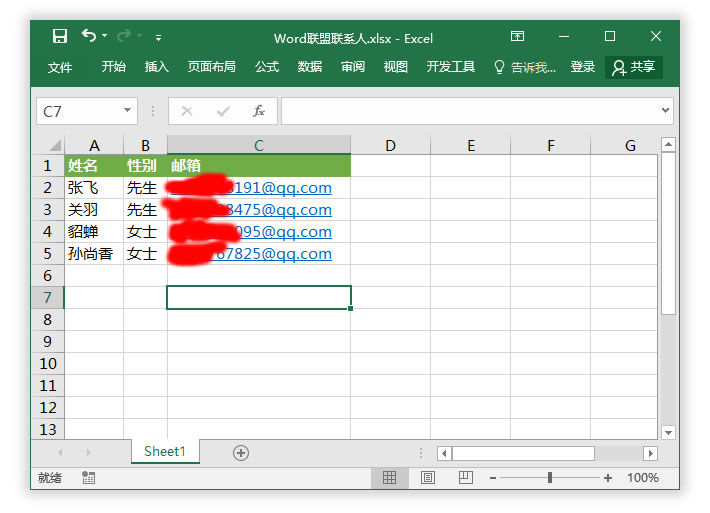The width and height of the screenshot is (710, 513).
Task: Click the Sheet1 worksheet tab
Action: click(x=165, y=451)
